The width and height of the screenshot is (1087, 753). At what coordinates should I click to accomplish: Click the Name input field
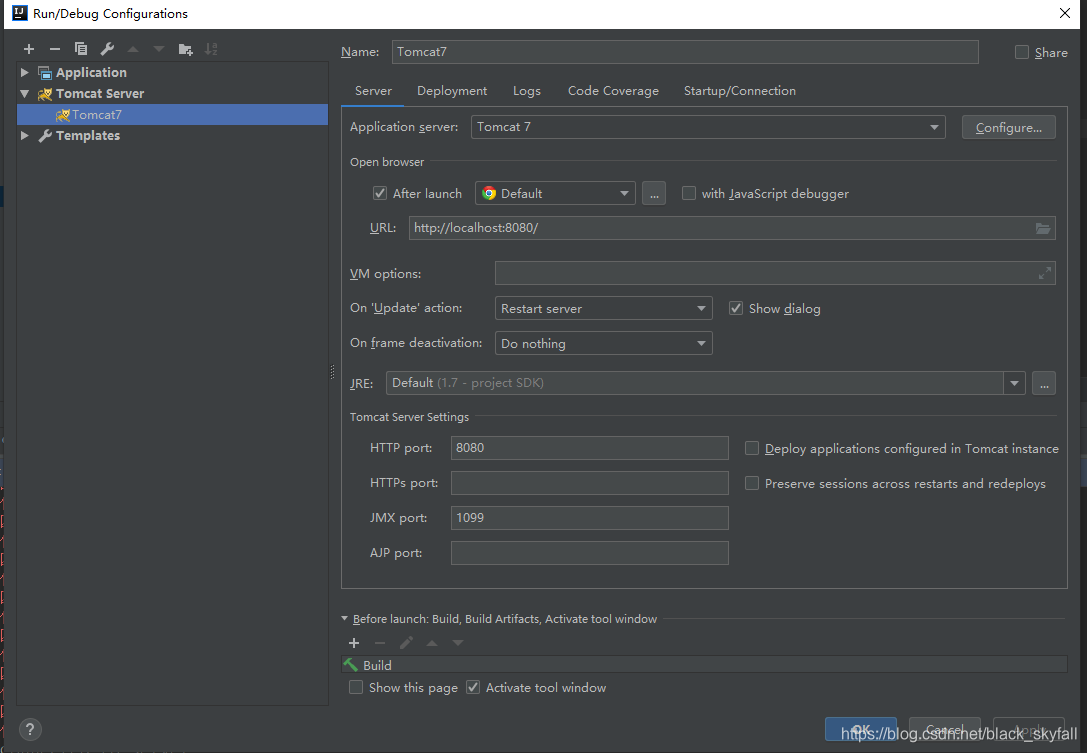(685, 52)
